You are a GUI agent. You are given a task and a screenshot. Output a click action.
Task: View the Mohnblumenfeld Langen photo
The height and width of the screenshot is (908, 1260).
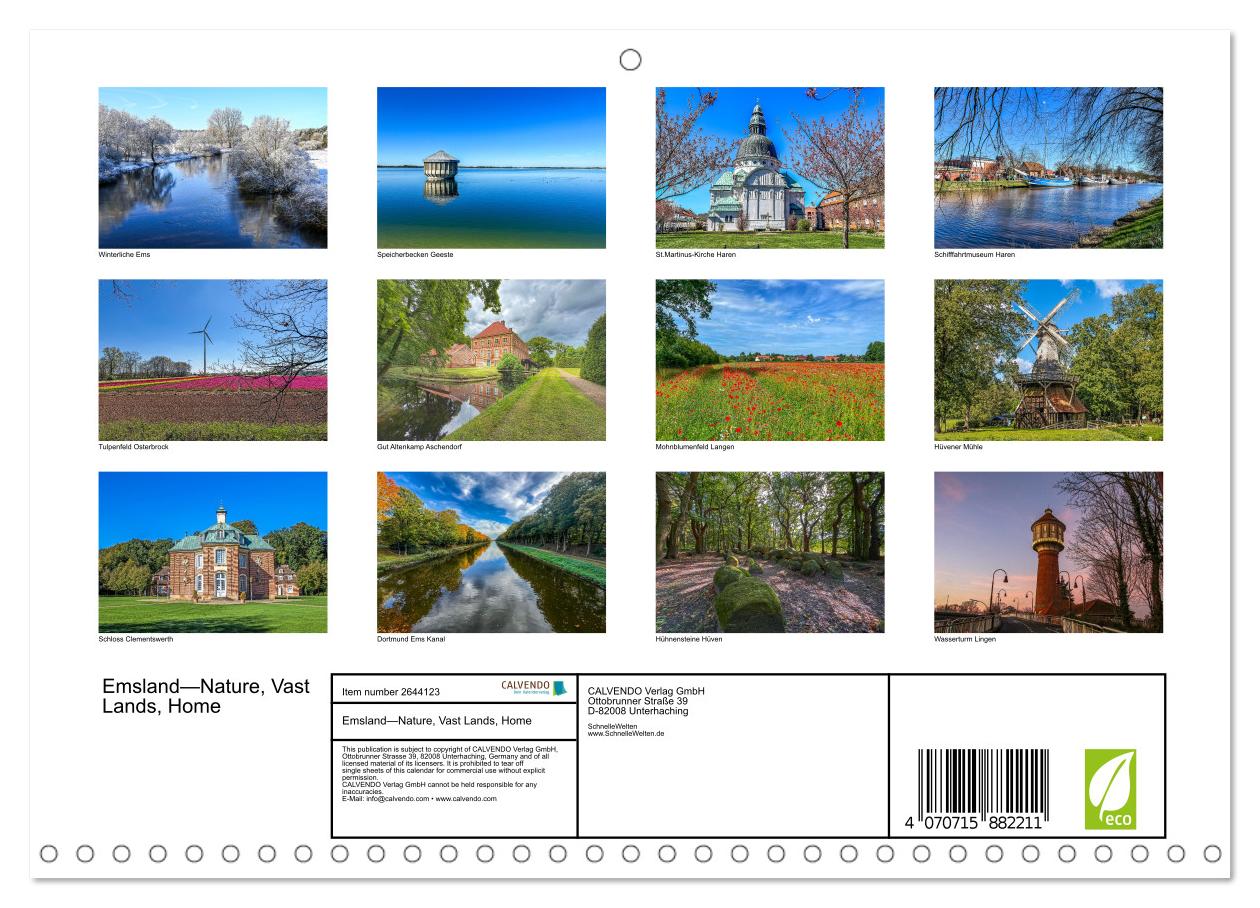(x=770, y=360)
